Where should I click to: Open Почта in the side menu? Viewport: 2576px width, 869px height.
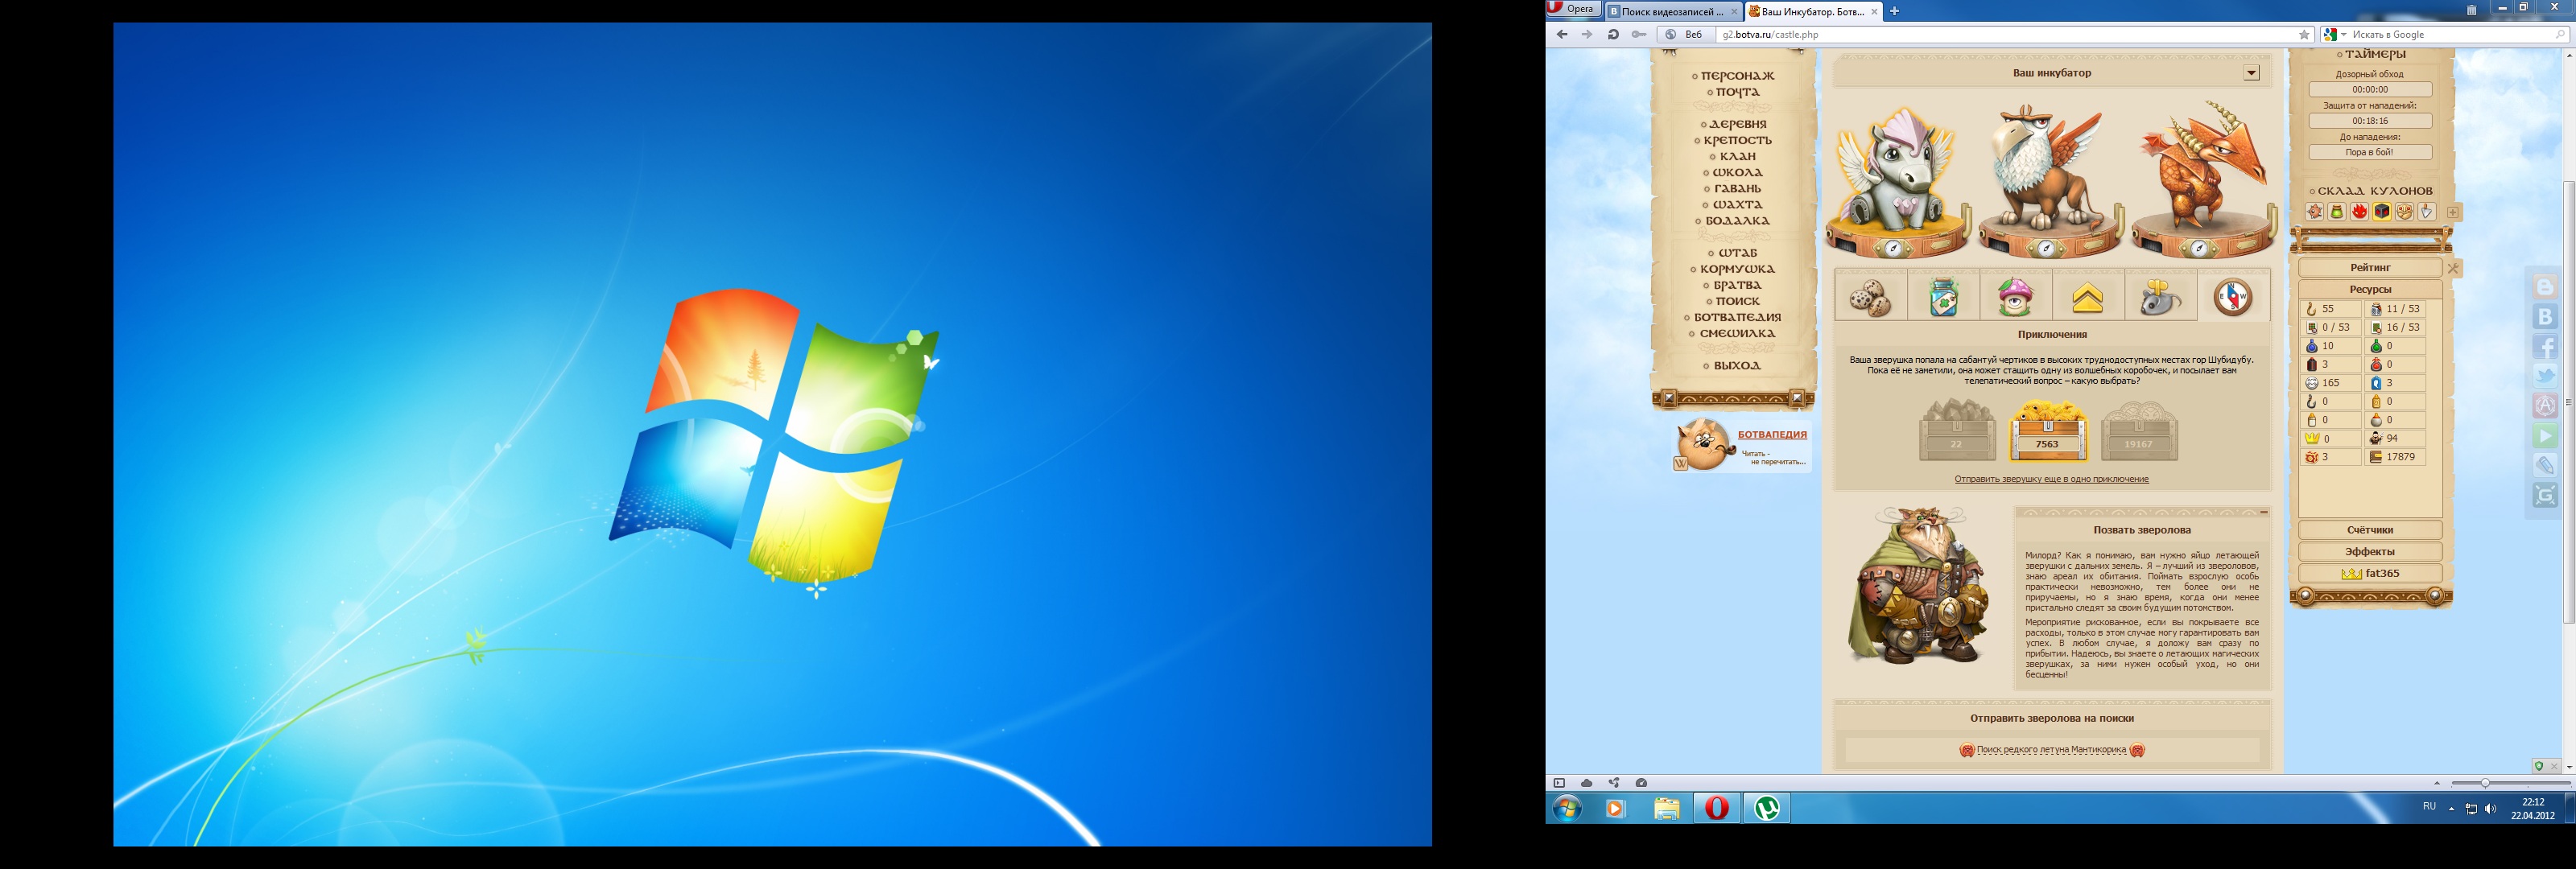pos(1738,92)
